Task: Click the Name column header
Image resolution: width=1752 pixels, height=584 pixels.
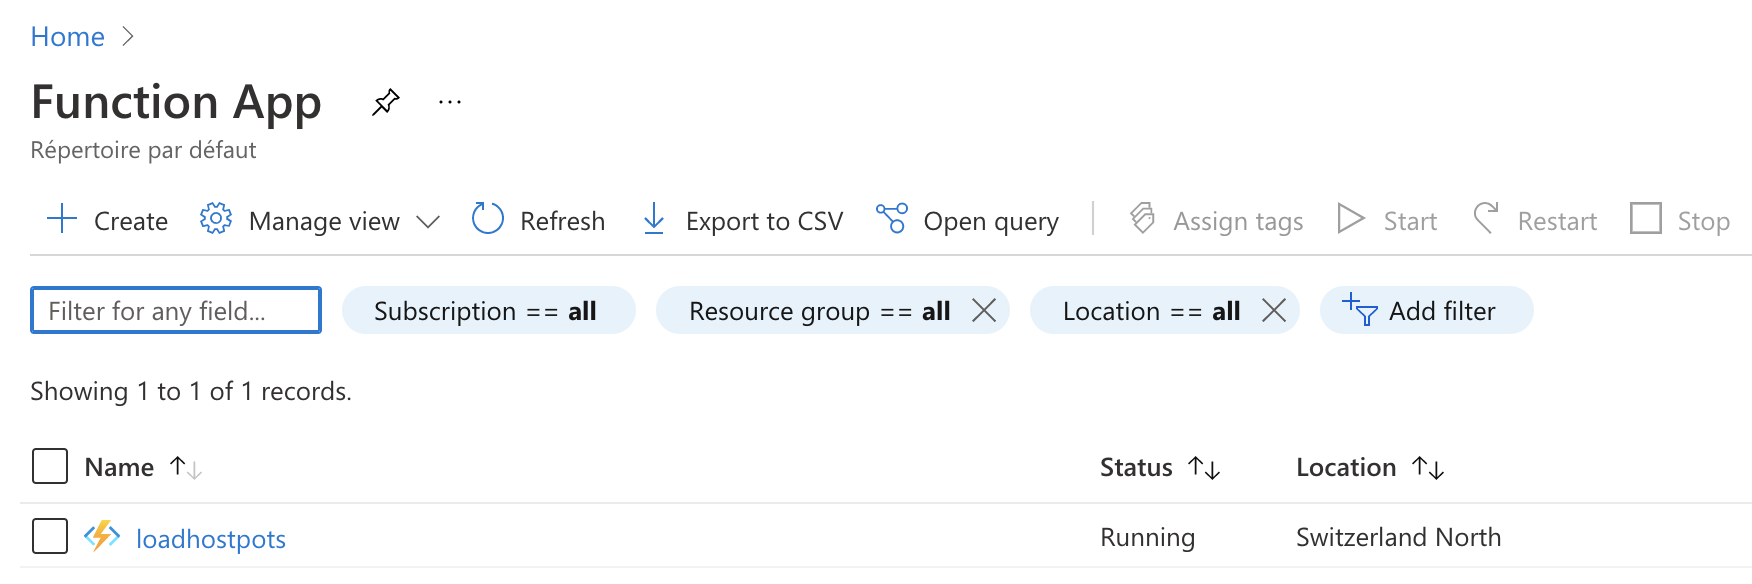Action: tap(119, 467)
